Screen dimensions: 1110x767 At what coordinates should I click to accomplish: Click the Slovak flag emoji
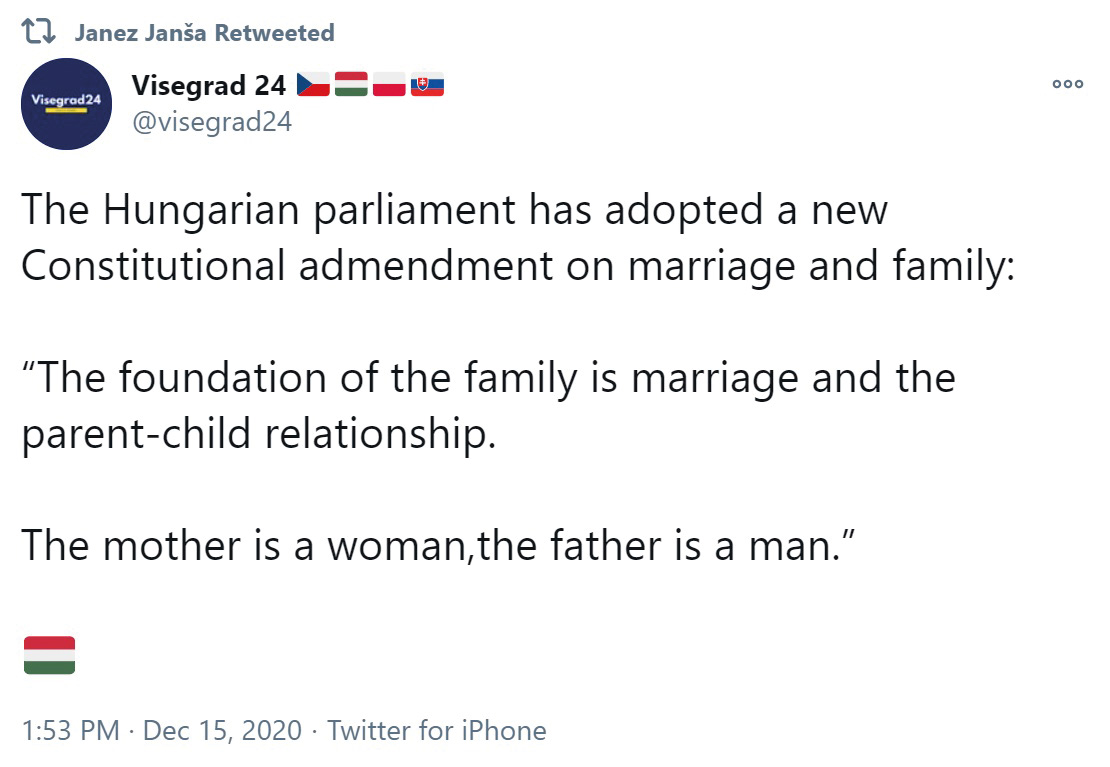(x=427, y=86)
